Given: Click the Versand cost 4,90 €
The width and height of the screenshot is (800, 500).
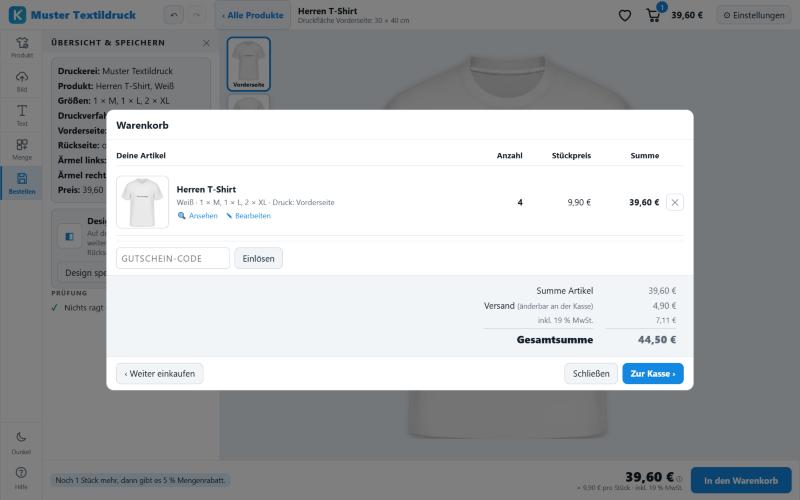Looking at the screenshot, I should (x=664, y=306).
